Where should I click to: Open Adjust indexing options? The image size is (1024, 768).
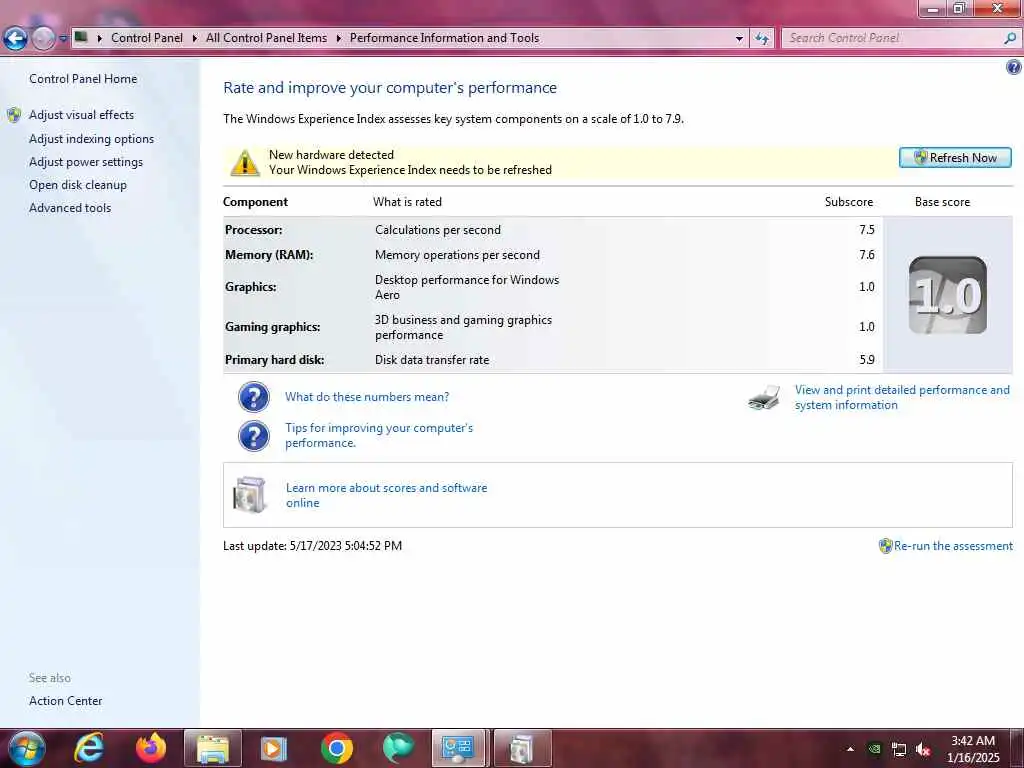coord(91,139)
